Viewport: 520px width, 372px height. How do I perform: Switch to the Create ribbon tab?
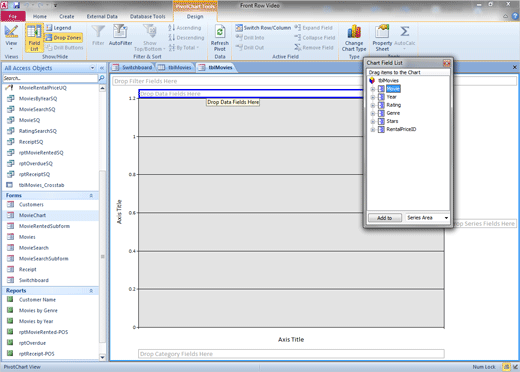[67, 16]
